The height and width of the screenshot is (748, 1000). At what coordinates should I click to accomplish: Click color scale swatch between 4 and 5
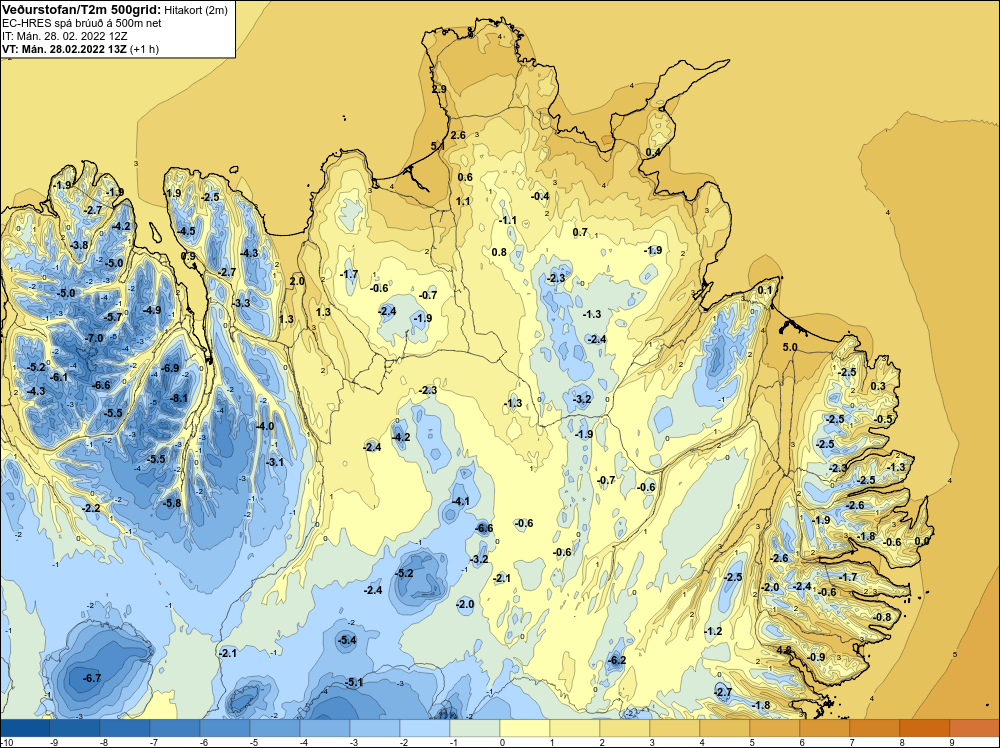point(725,728)
